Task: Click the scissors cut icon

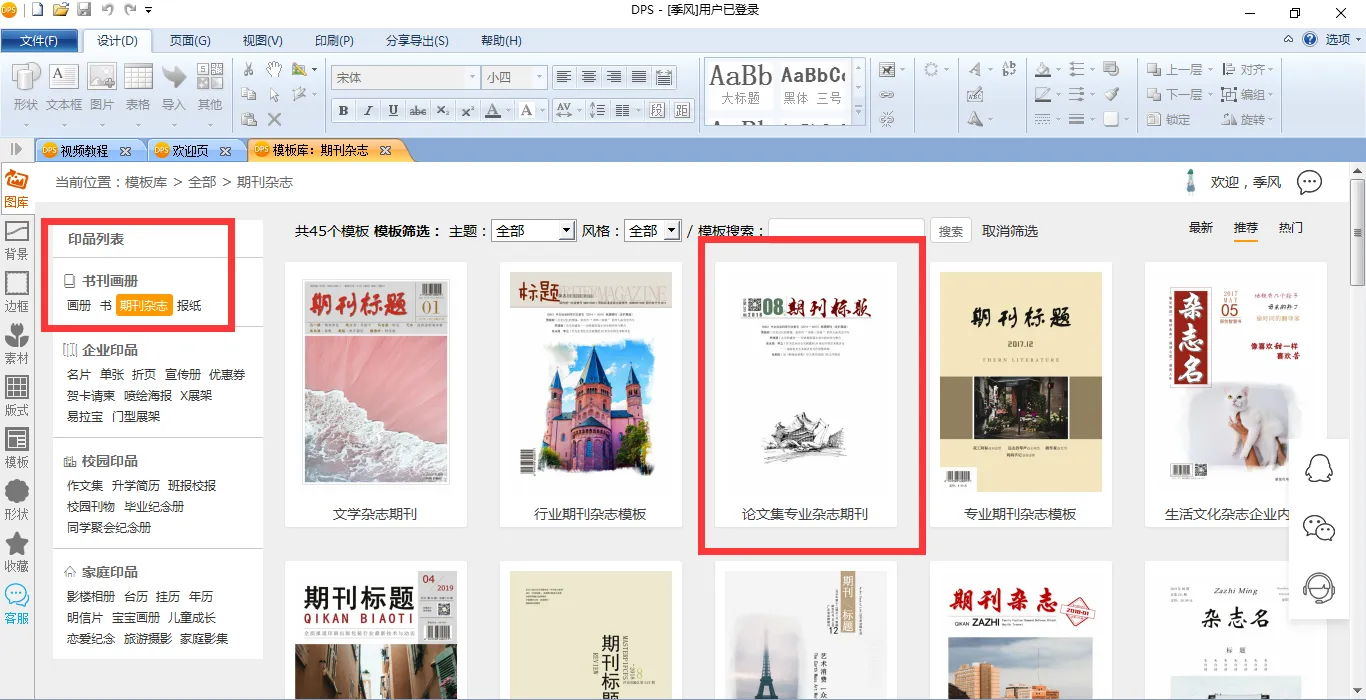Action: point(249,69)
